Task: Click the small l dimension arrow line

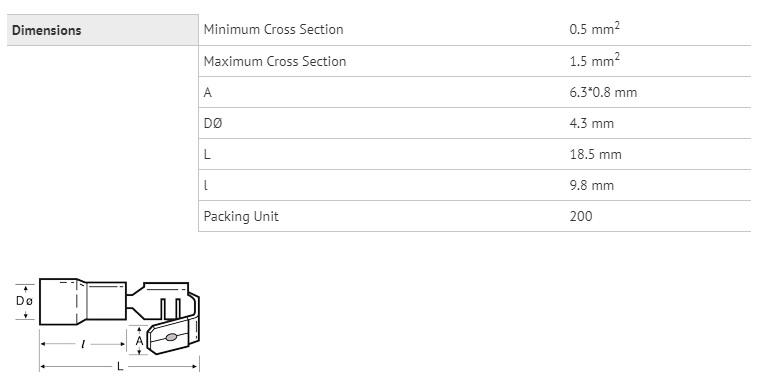Action: tap(82, 344)
